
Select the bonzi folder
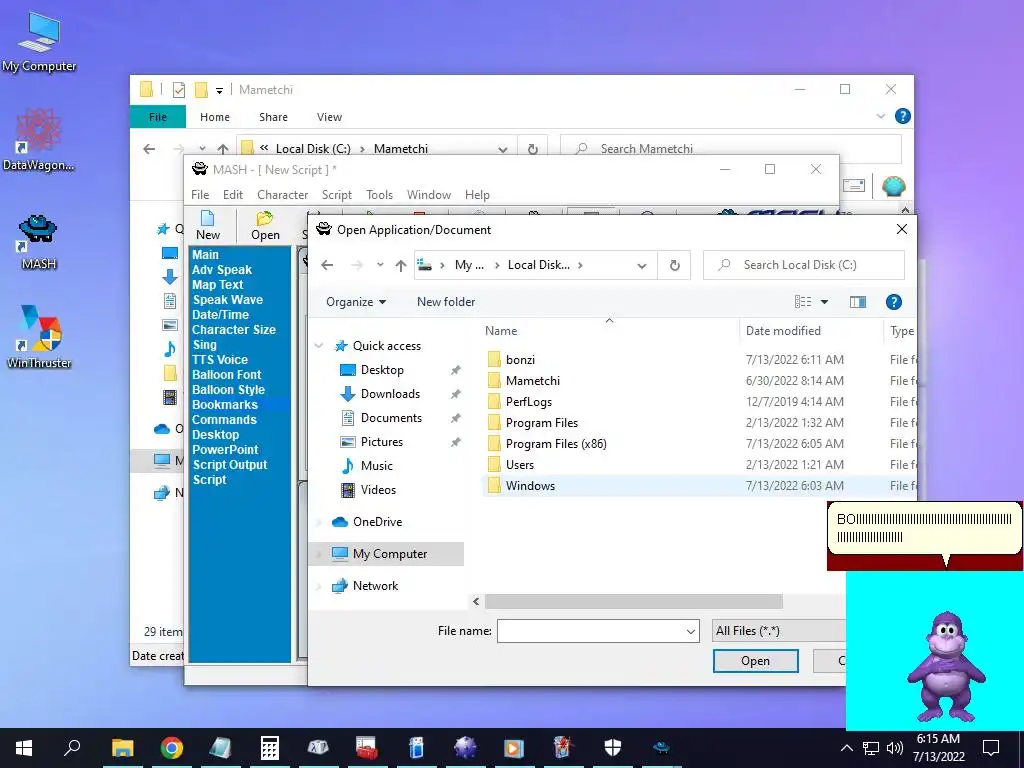(520, 360)
